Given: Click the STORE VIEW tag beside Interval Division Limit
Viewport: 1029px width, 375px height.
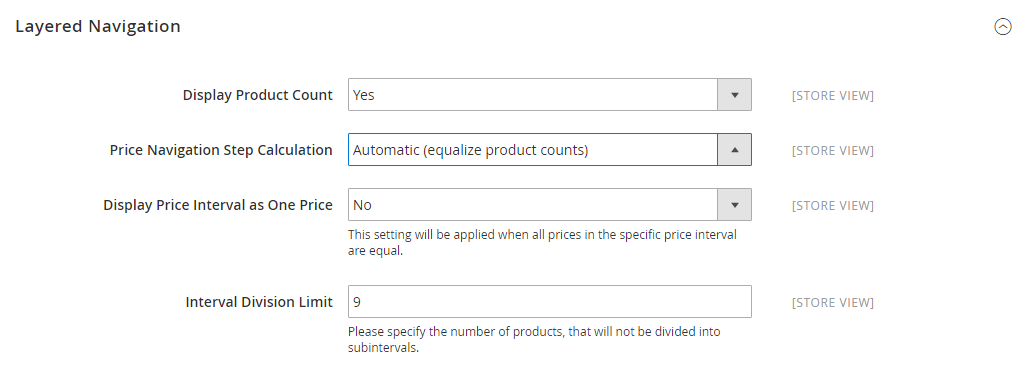Looking at the screenshot, I should pyautogui.click(x=833, y=303).
